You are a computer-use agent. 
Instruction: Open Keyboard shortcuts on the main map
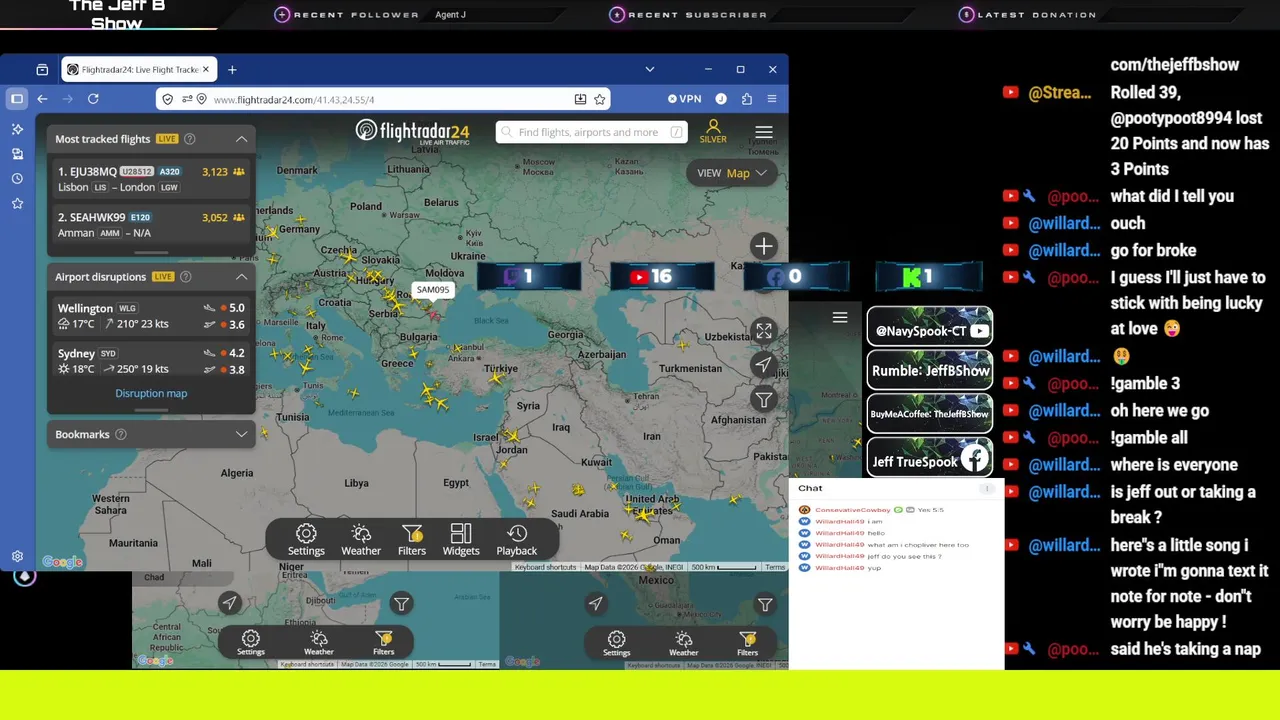tap(546, 567)
